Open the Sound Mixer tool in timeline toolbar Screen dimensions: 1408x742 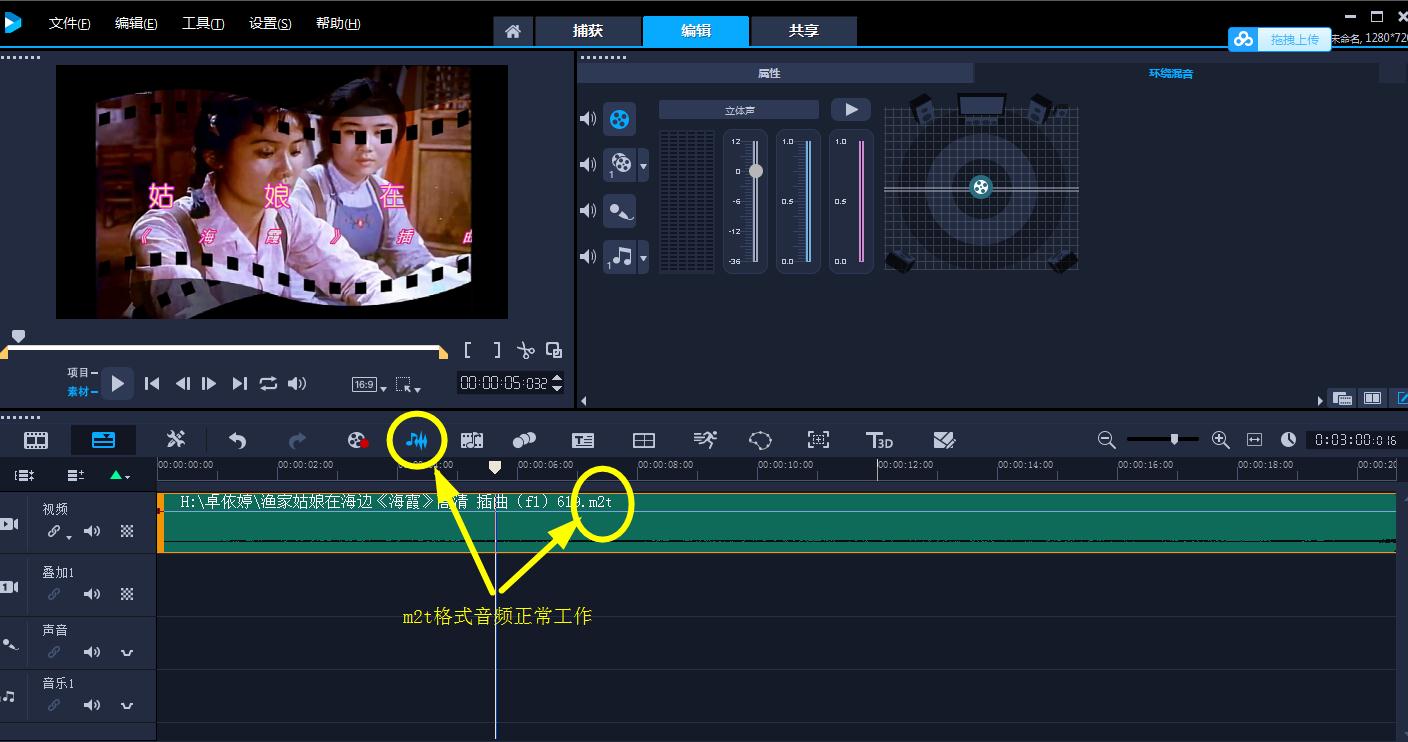coord(417,440)
